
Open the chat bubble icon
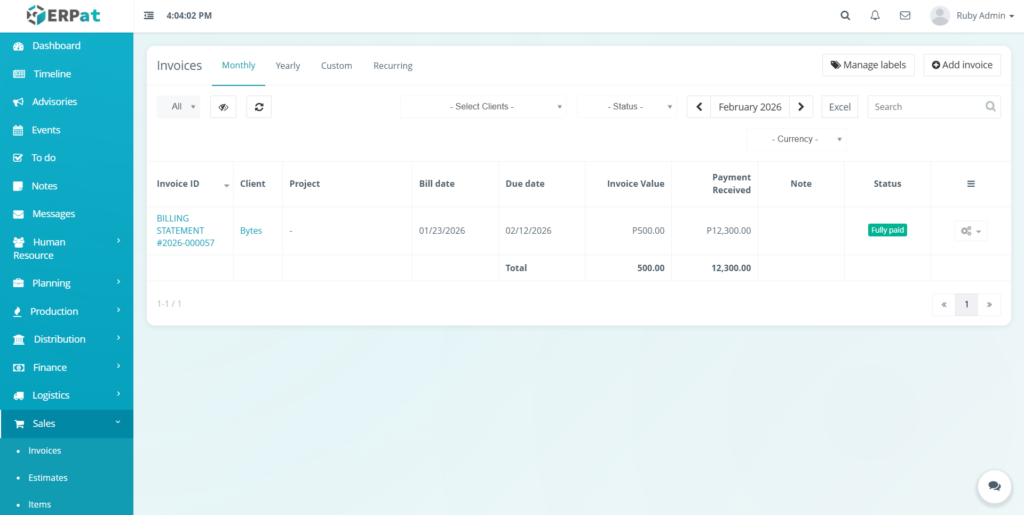coord(994,486)
